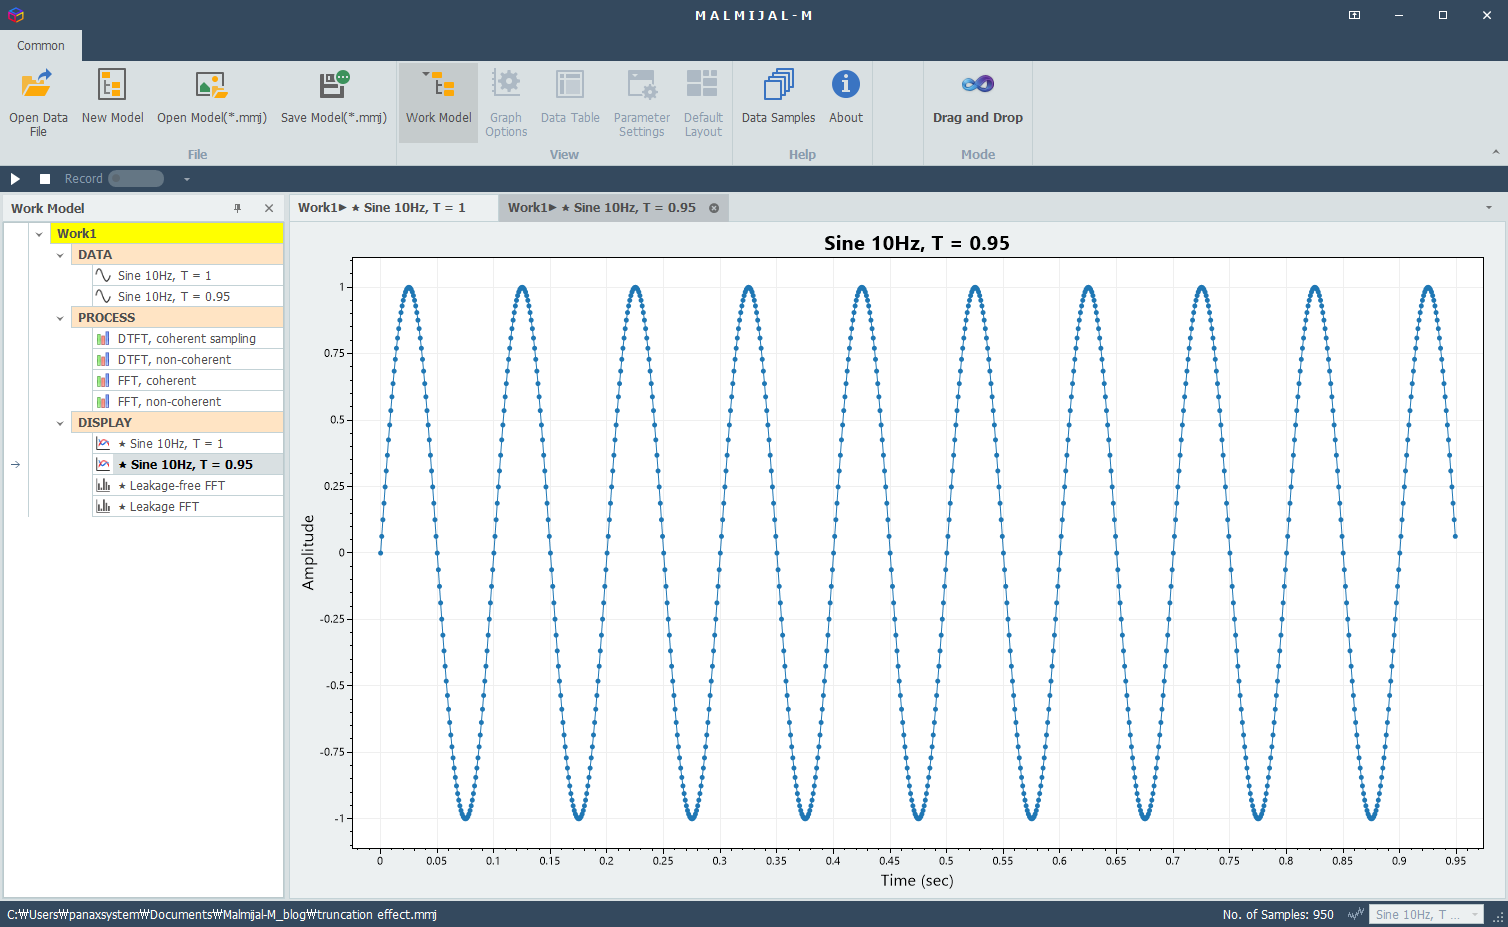The width and height of the screenshot is (1508, 927).
Task: Click the file path in status bar
Action: coord(222,915)
